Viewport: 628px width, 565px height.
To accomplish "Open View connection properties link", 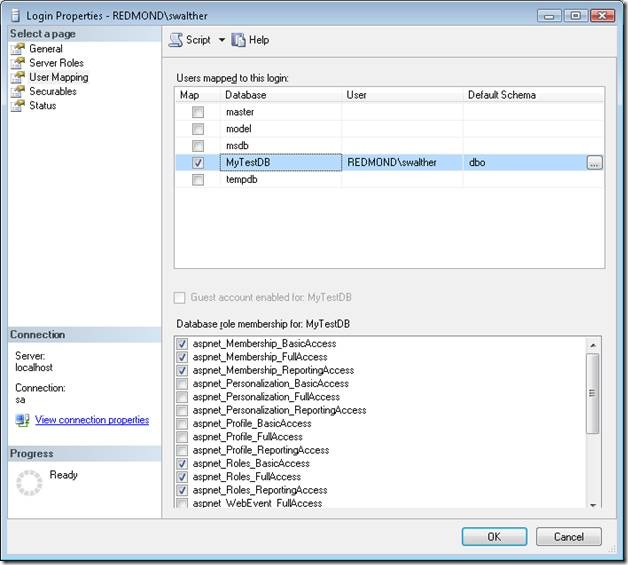I will click(92, 420).
